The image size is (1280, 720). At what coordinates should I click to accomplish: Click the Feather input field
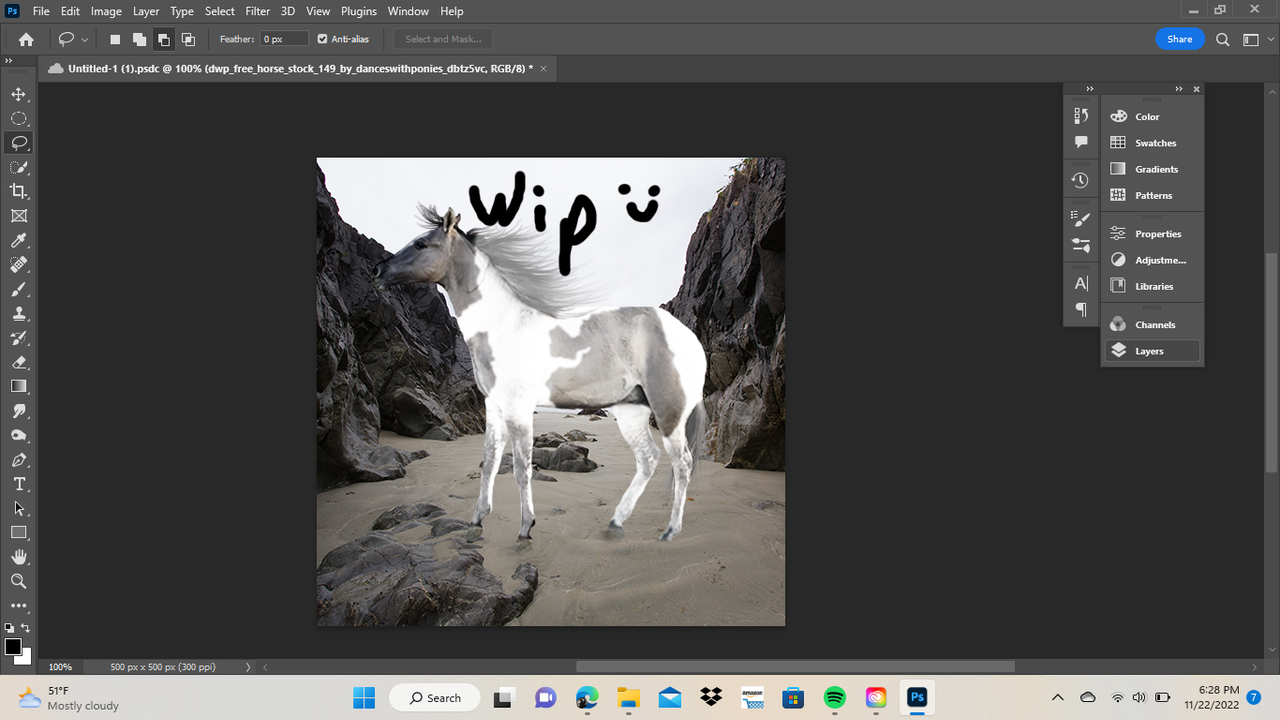tap(284, 39)
